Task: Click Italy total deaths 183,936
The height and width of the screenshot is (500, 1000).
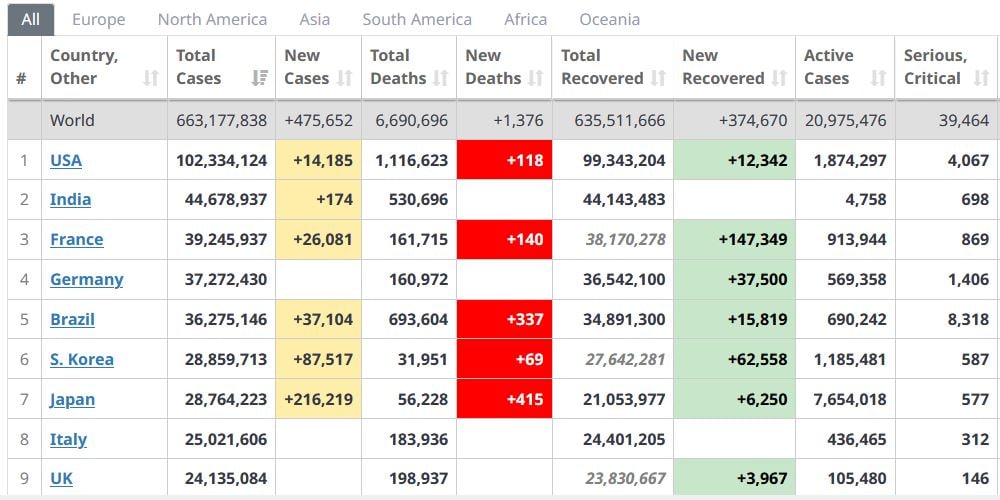Action: (x=418, y=439)
